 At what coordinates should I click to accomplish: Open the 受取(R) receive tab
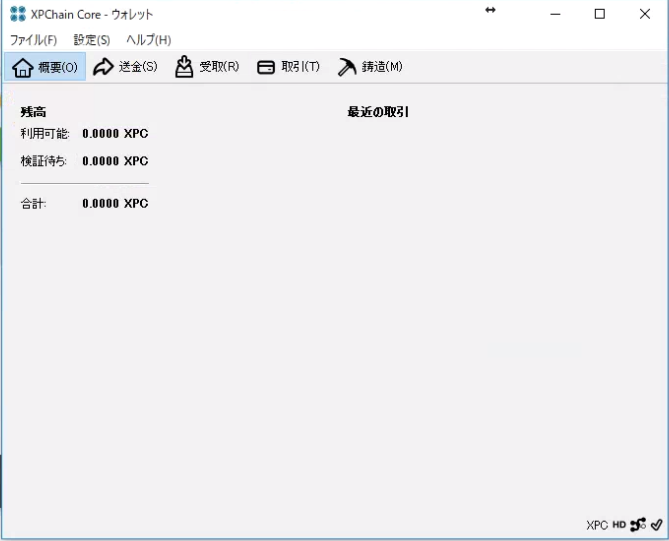[x=207, y=67]
